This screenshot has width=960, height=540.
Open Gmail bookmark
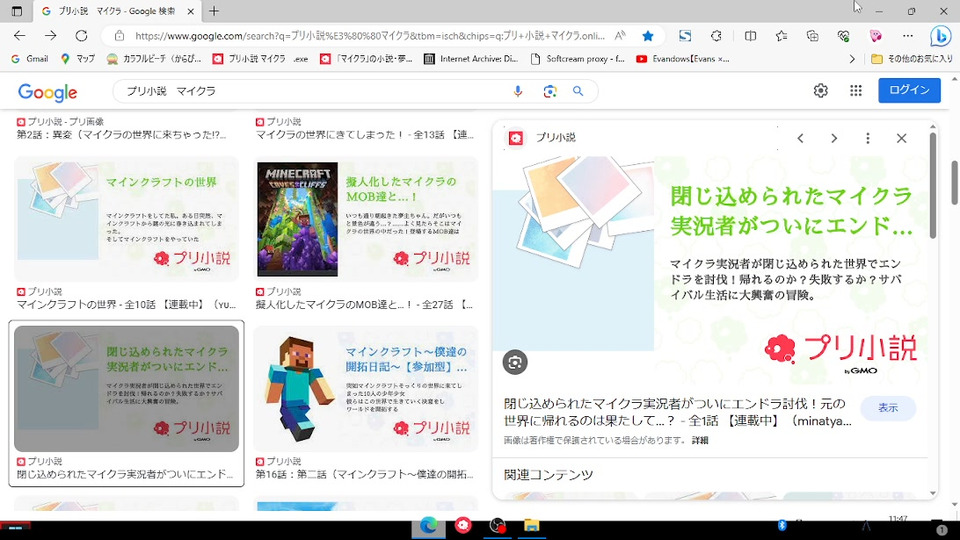tap(29, 59)
